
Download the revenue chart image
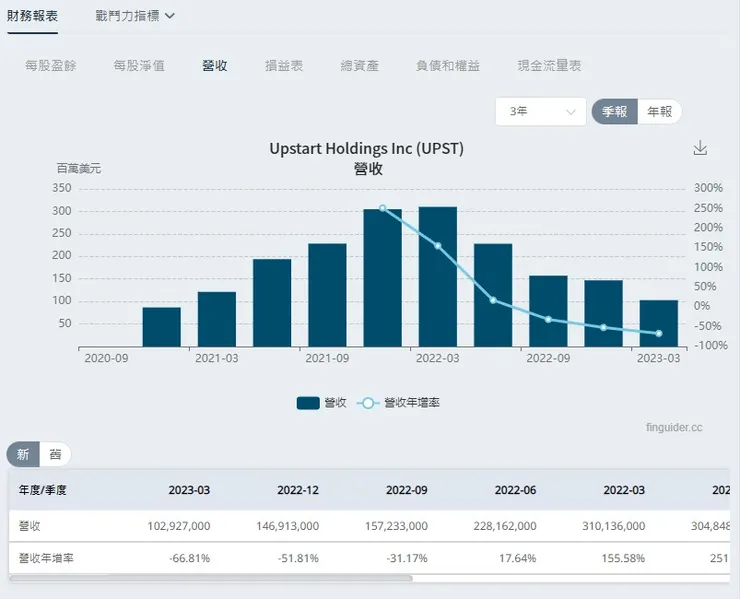700,148
